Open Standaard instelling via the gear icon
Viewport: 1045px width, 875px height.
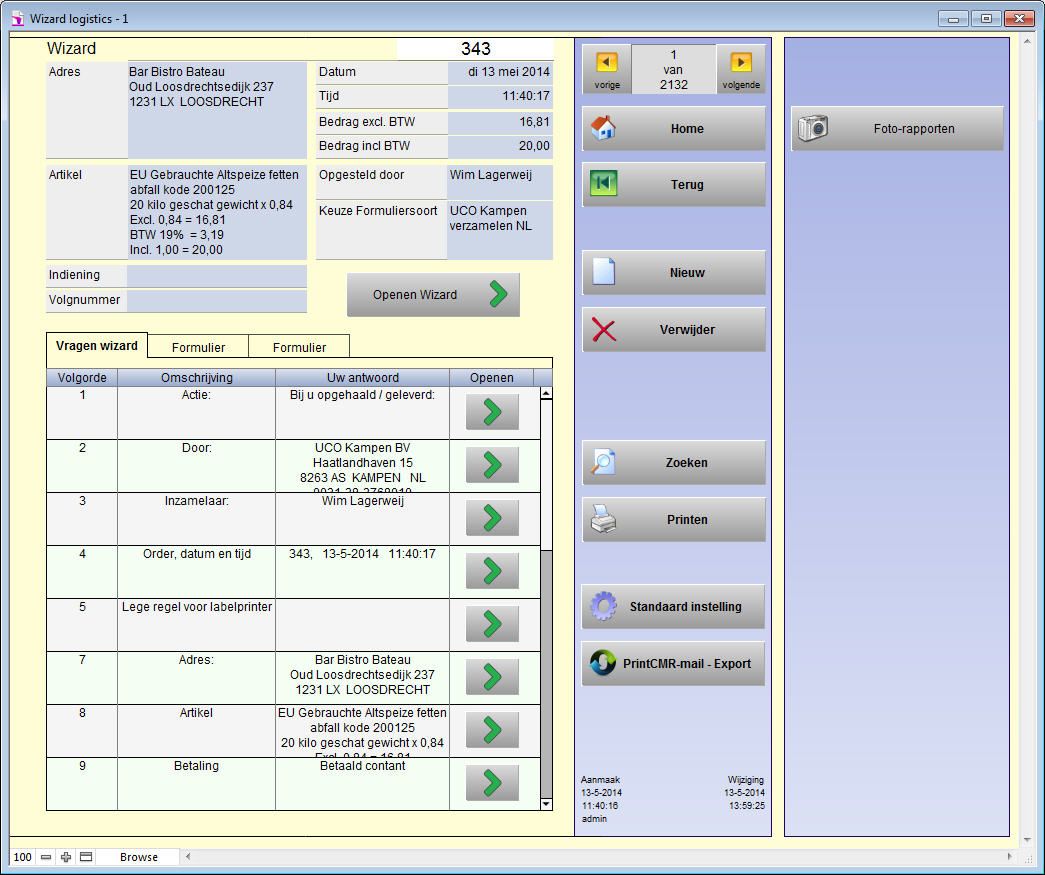(x=602, y=606)
